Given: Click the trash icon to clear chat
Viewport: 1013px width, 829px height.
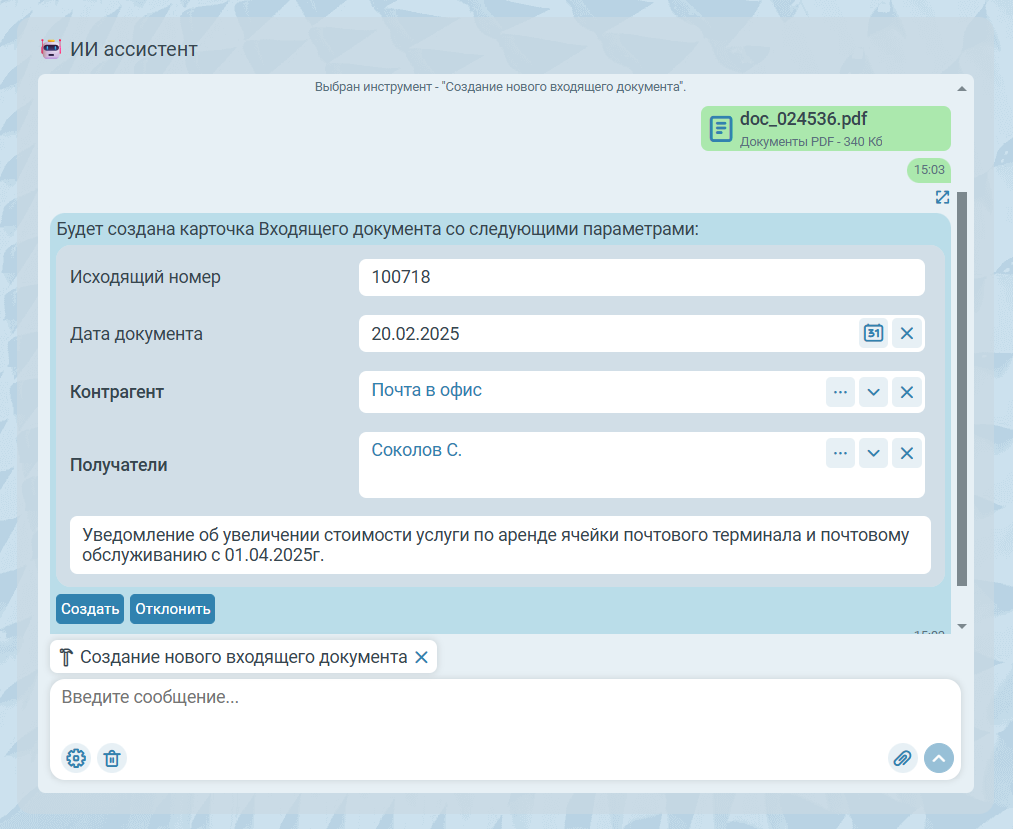Looking at the screenshot, I should (x=112, y=758).
